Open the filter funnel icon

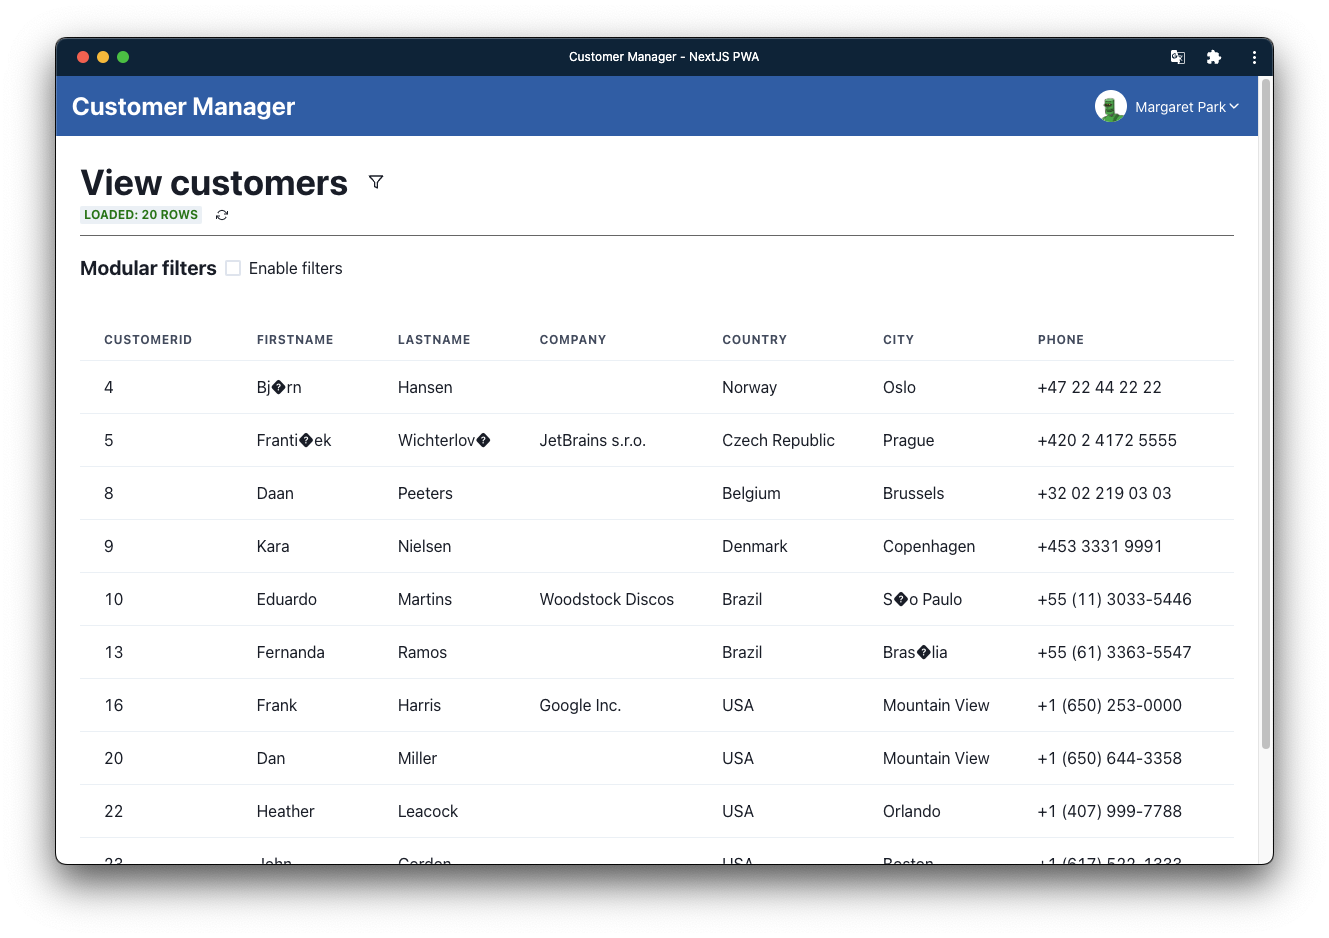[x=376, y=182]
